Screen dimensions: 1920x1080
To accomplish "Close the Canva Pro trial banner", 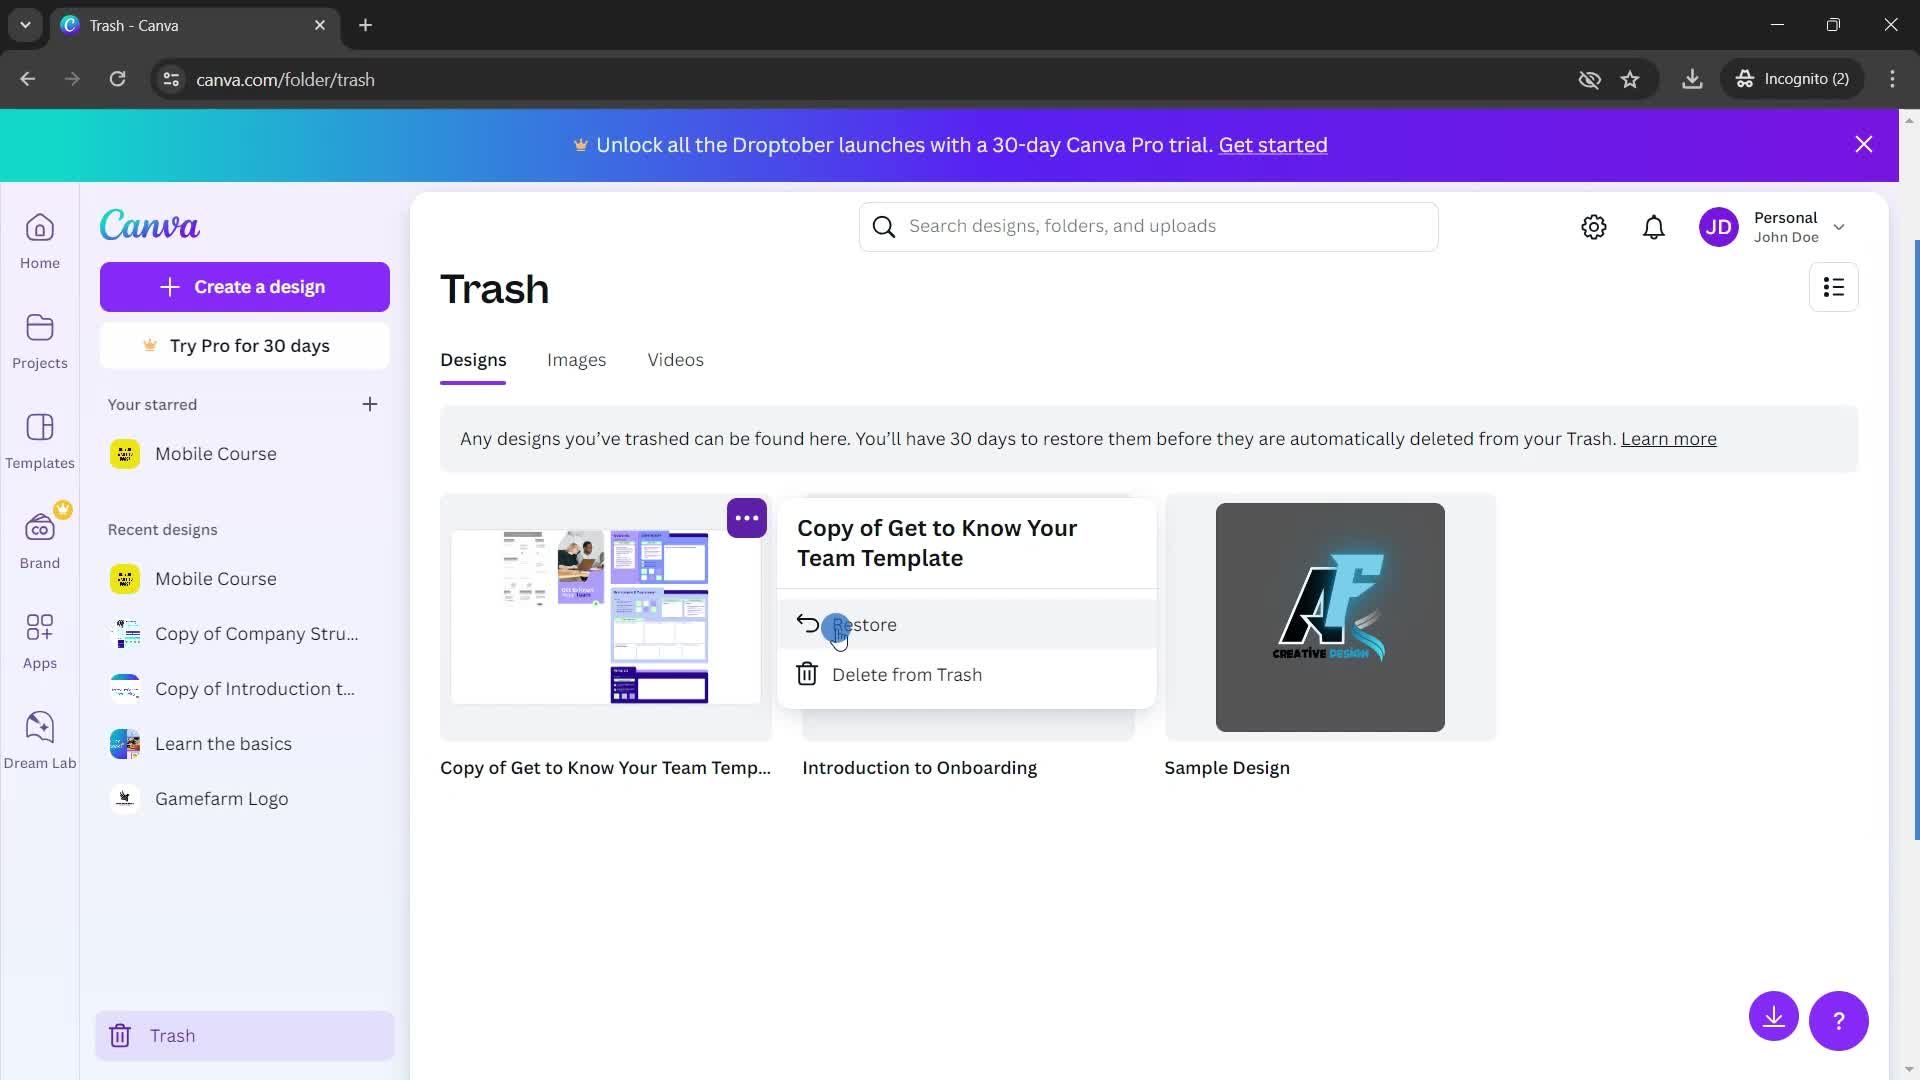I will point(1864,145).
